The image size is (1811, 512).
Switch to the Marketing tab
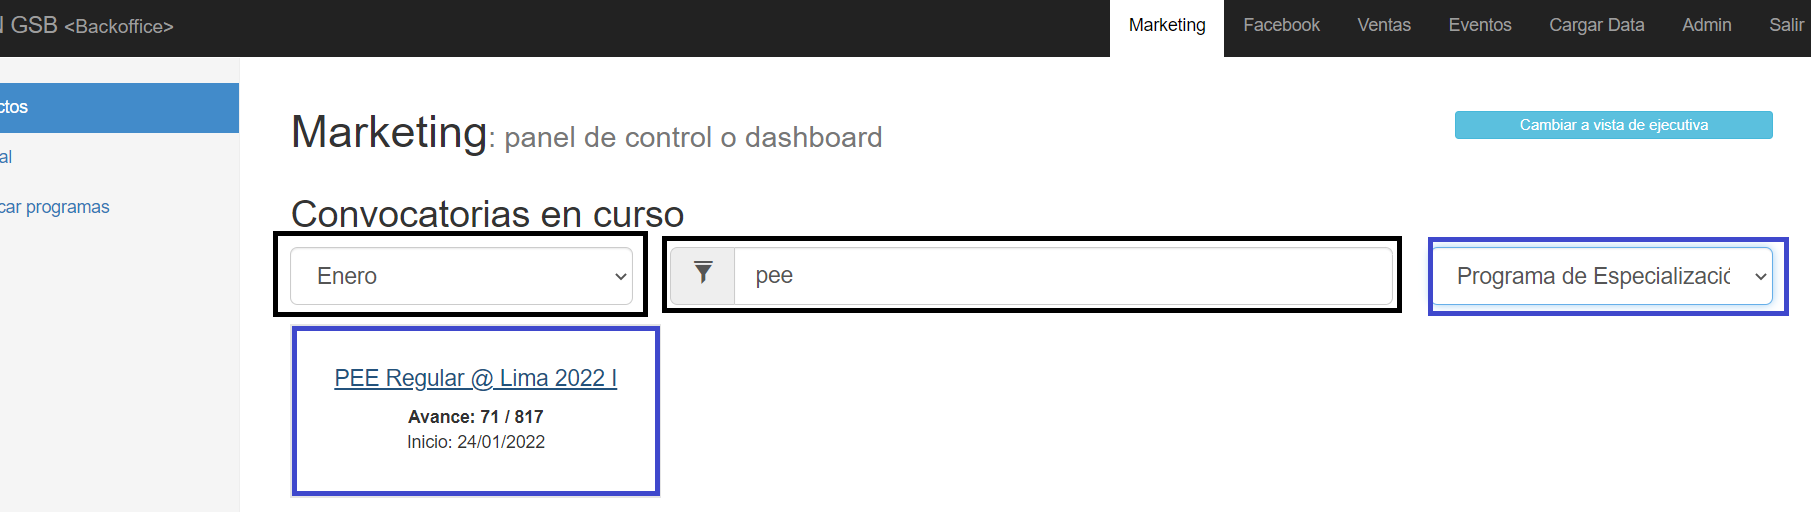[x=1167, y=25]
